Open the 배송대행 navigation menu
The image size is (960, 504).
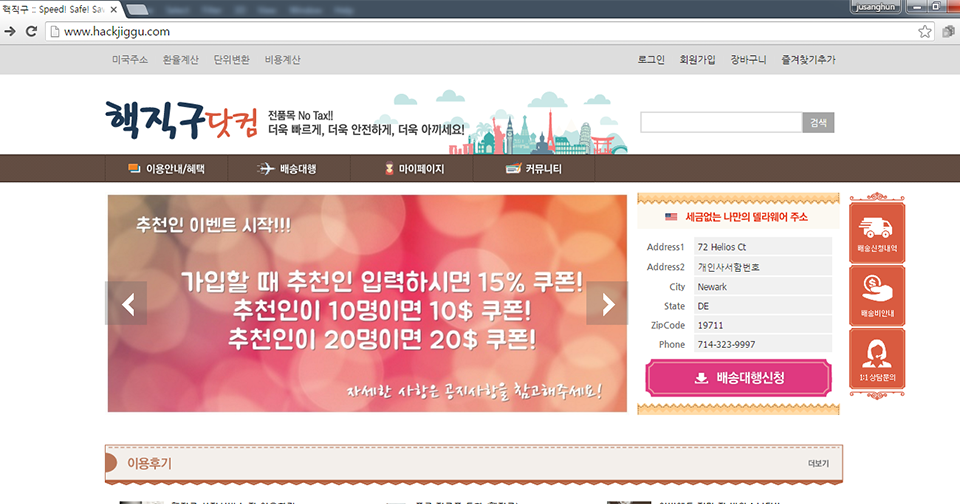tap(288, 169)
